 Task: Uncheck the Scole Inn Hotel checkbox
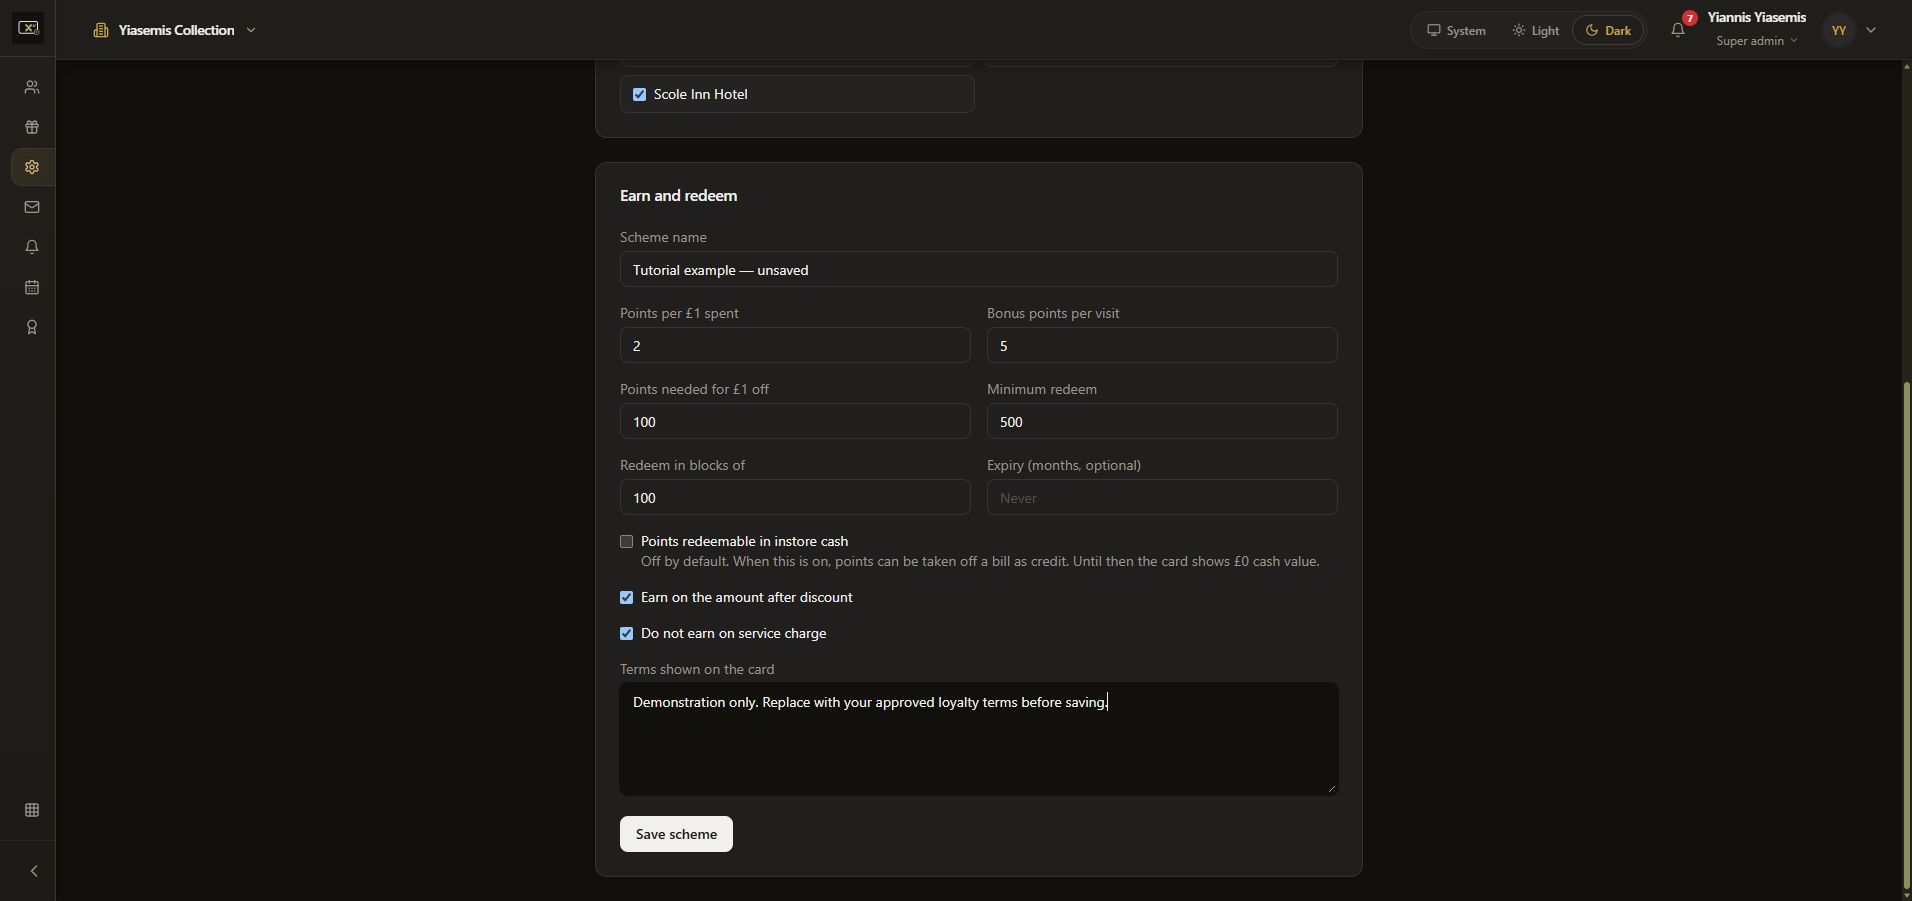coord(640,95)
